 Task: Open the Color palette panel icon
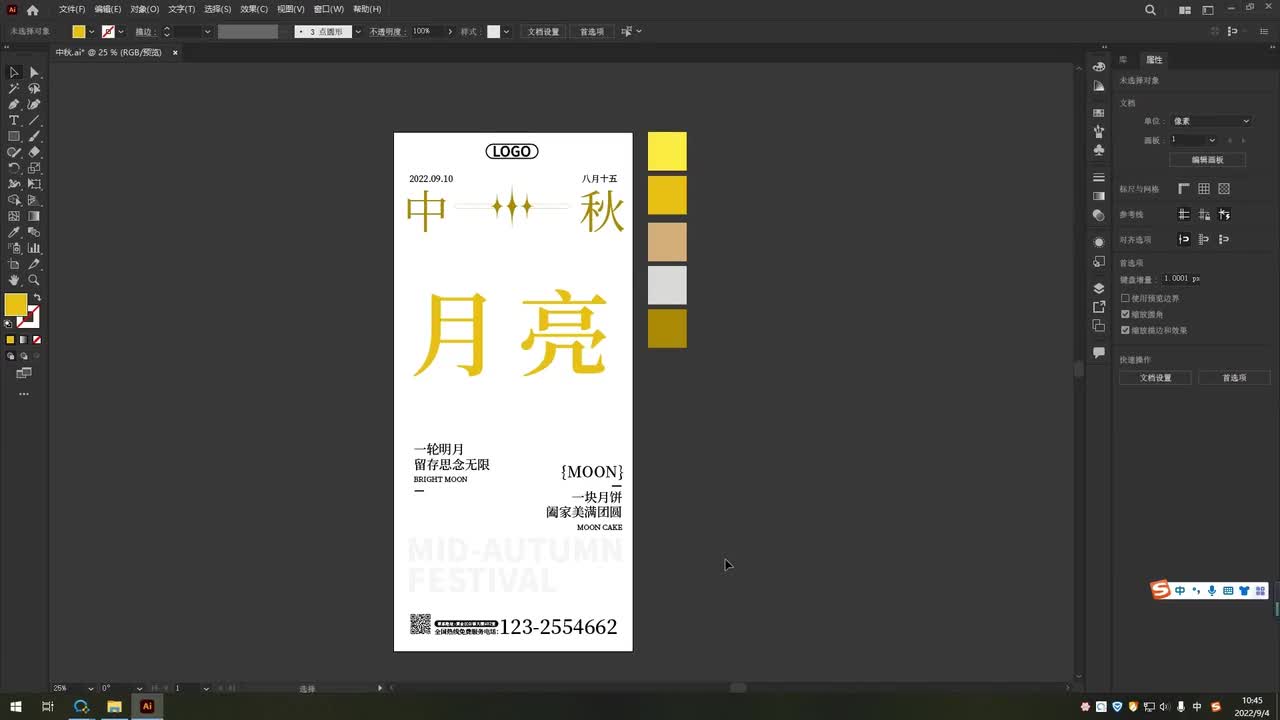pyautogui.click(x=1099, y=66)
